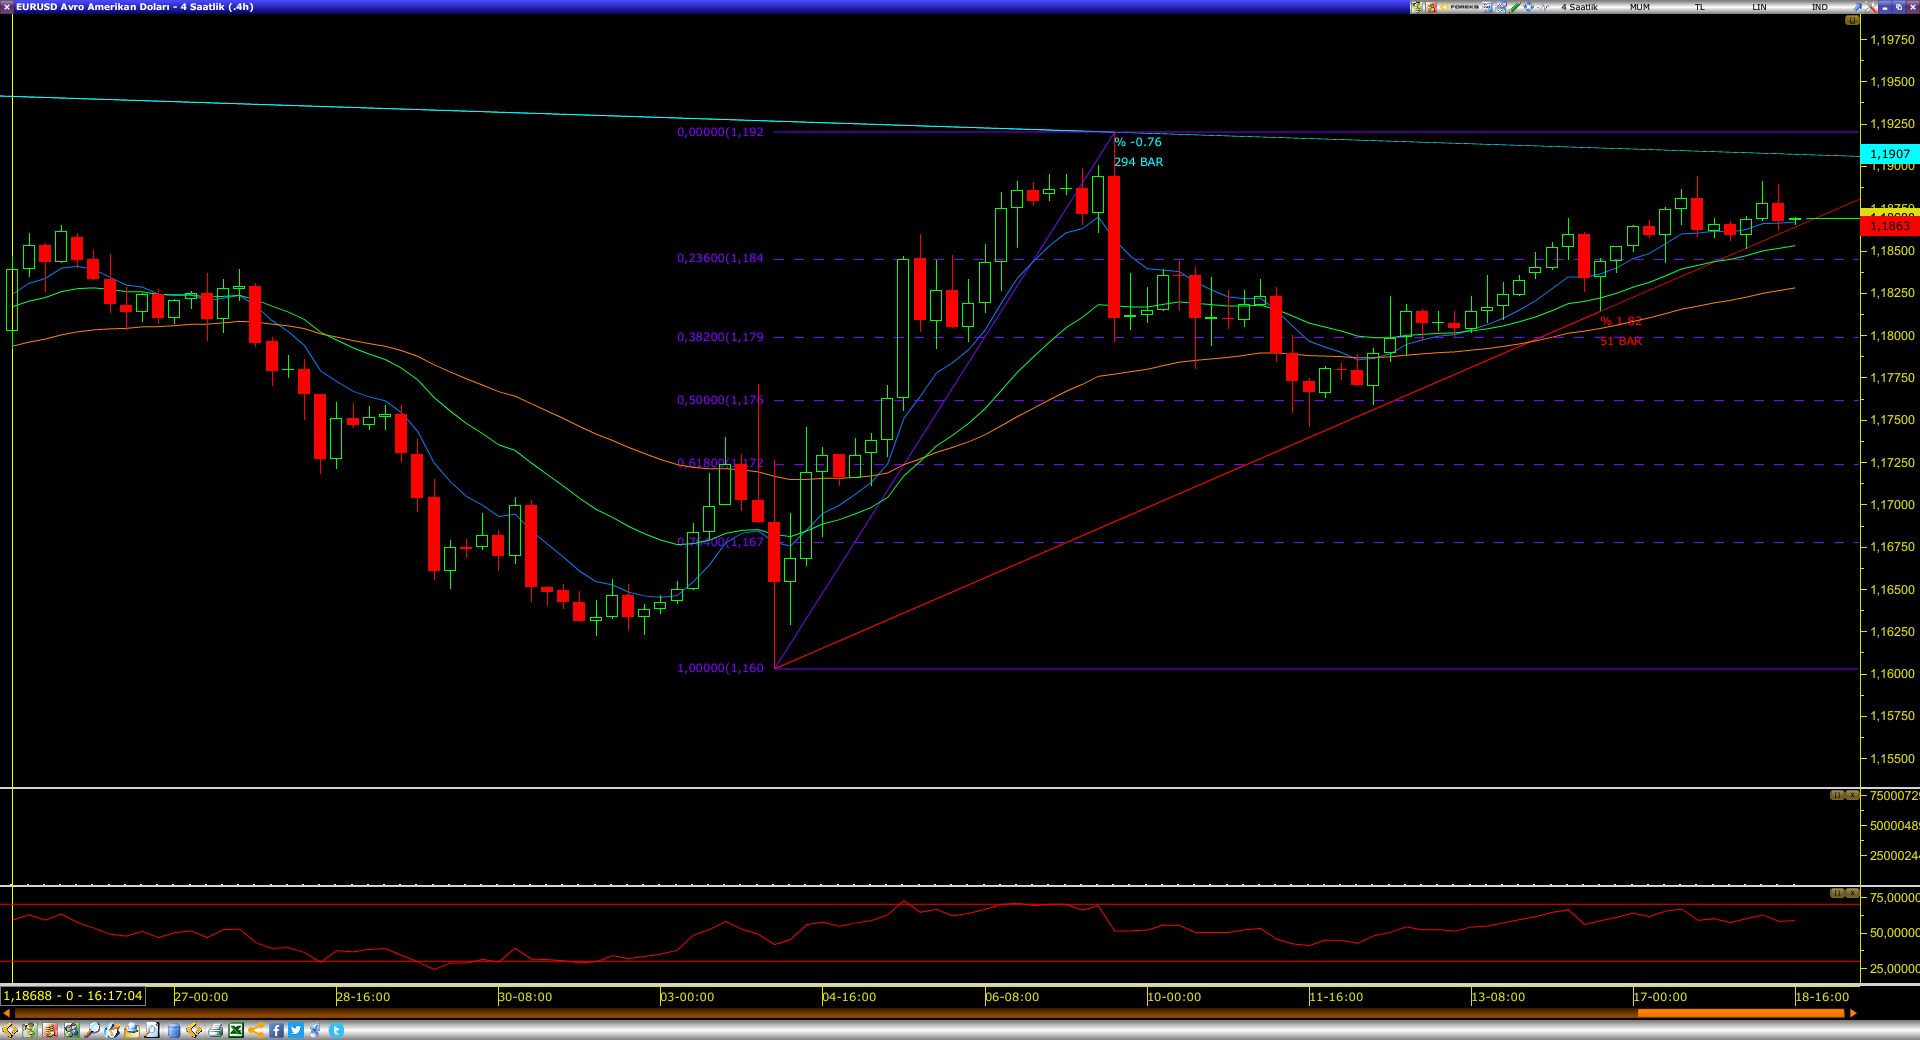The width and height of the screenshot is (1920, 1040).
Task: Export data to Excel icon
Action: pyautogui.click(x=236, y=1030)
